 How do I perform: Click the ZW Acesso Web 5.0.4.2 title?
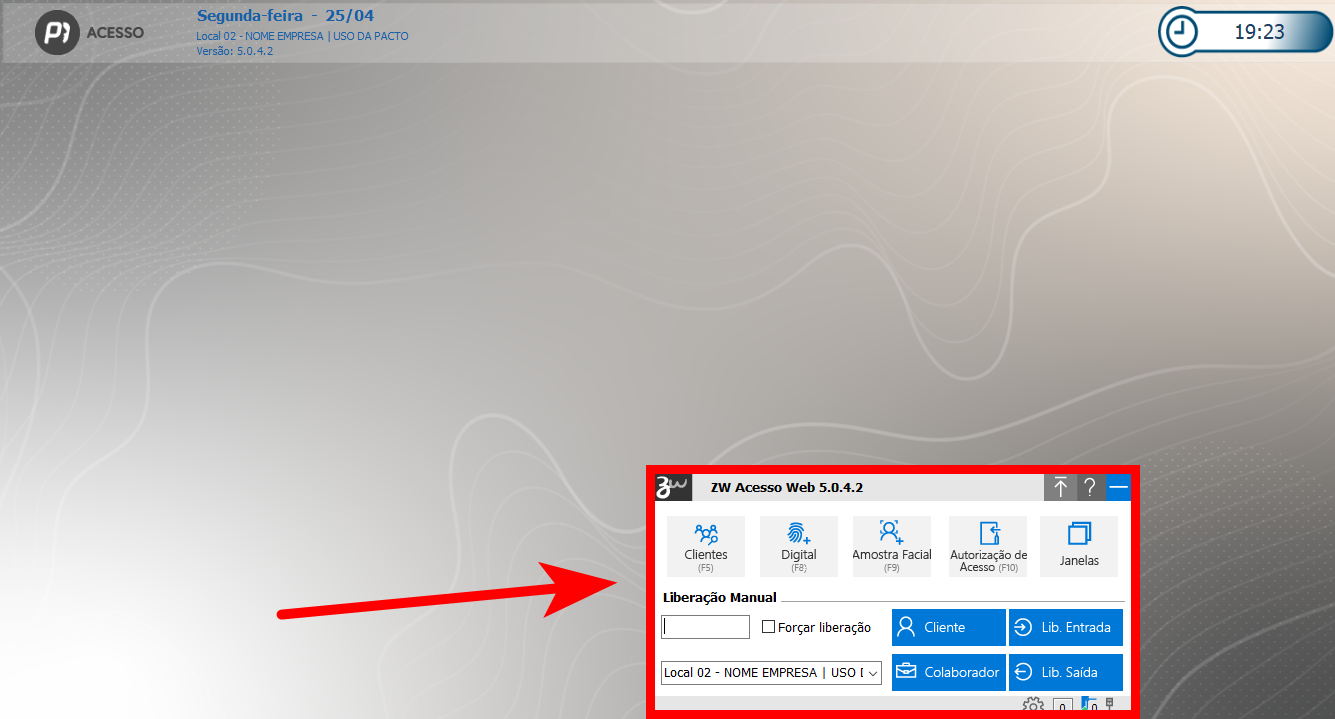tap(786, 488)
